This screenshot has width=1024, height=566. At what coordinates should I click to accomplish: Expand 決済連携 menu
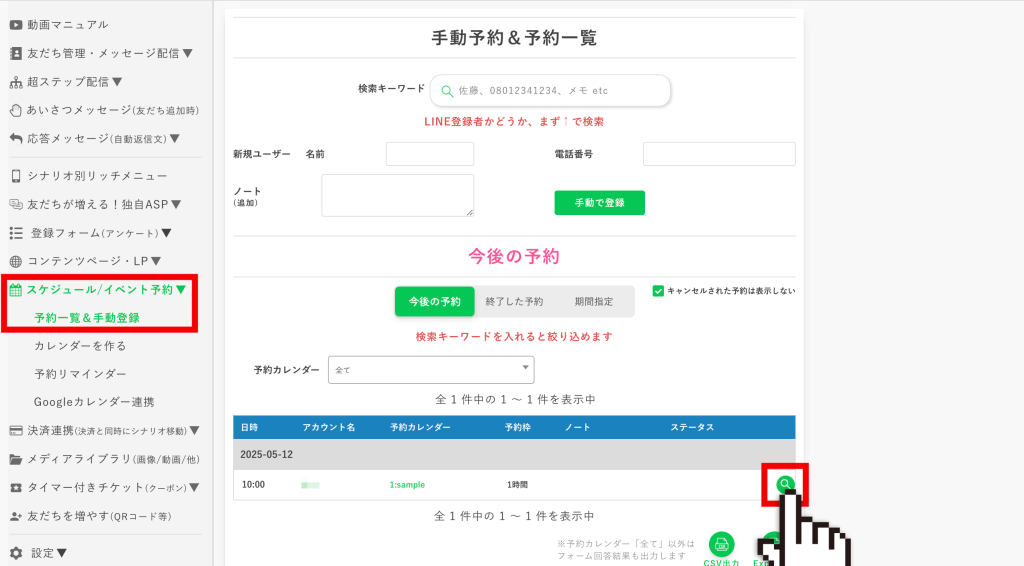[113, 431]
